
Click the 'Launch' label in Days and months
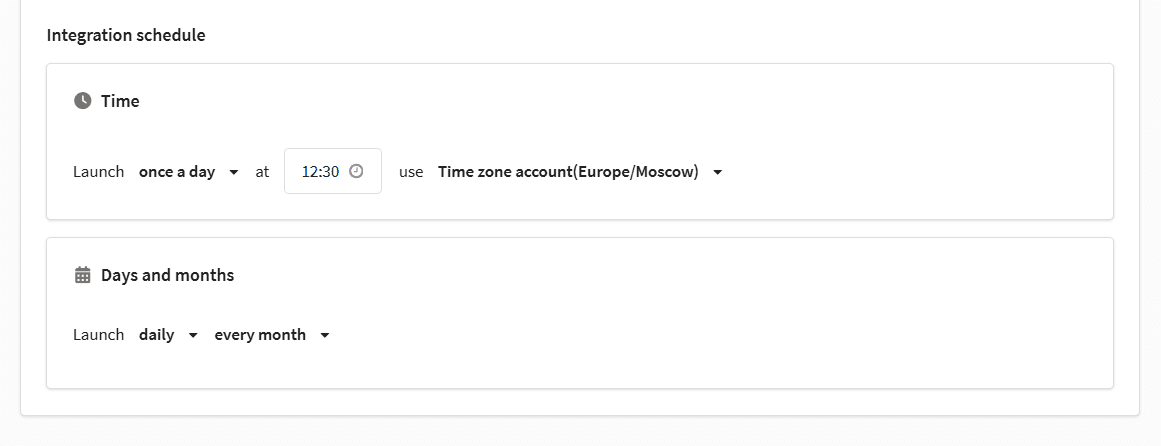click(x=98, y=335)
